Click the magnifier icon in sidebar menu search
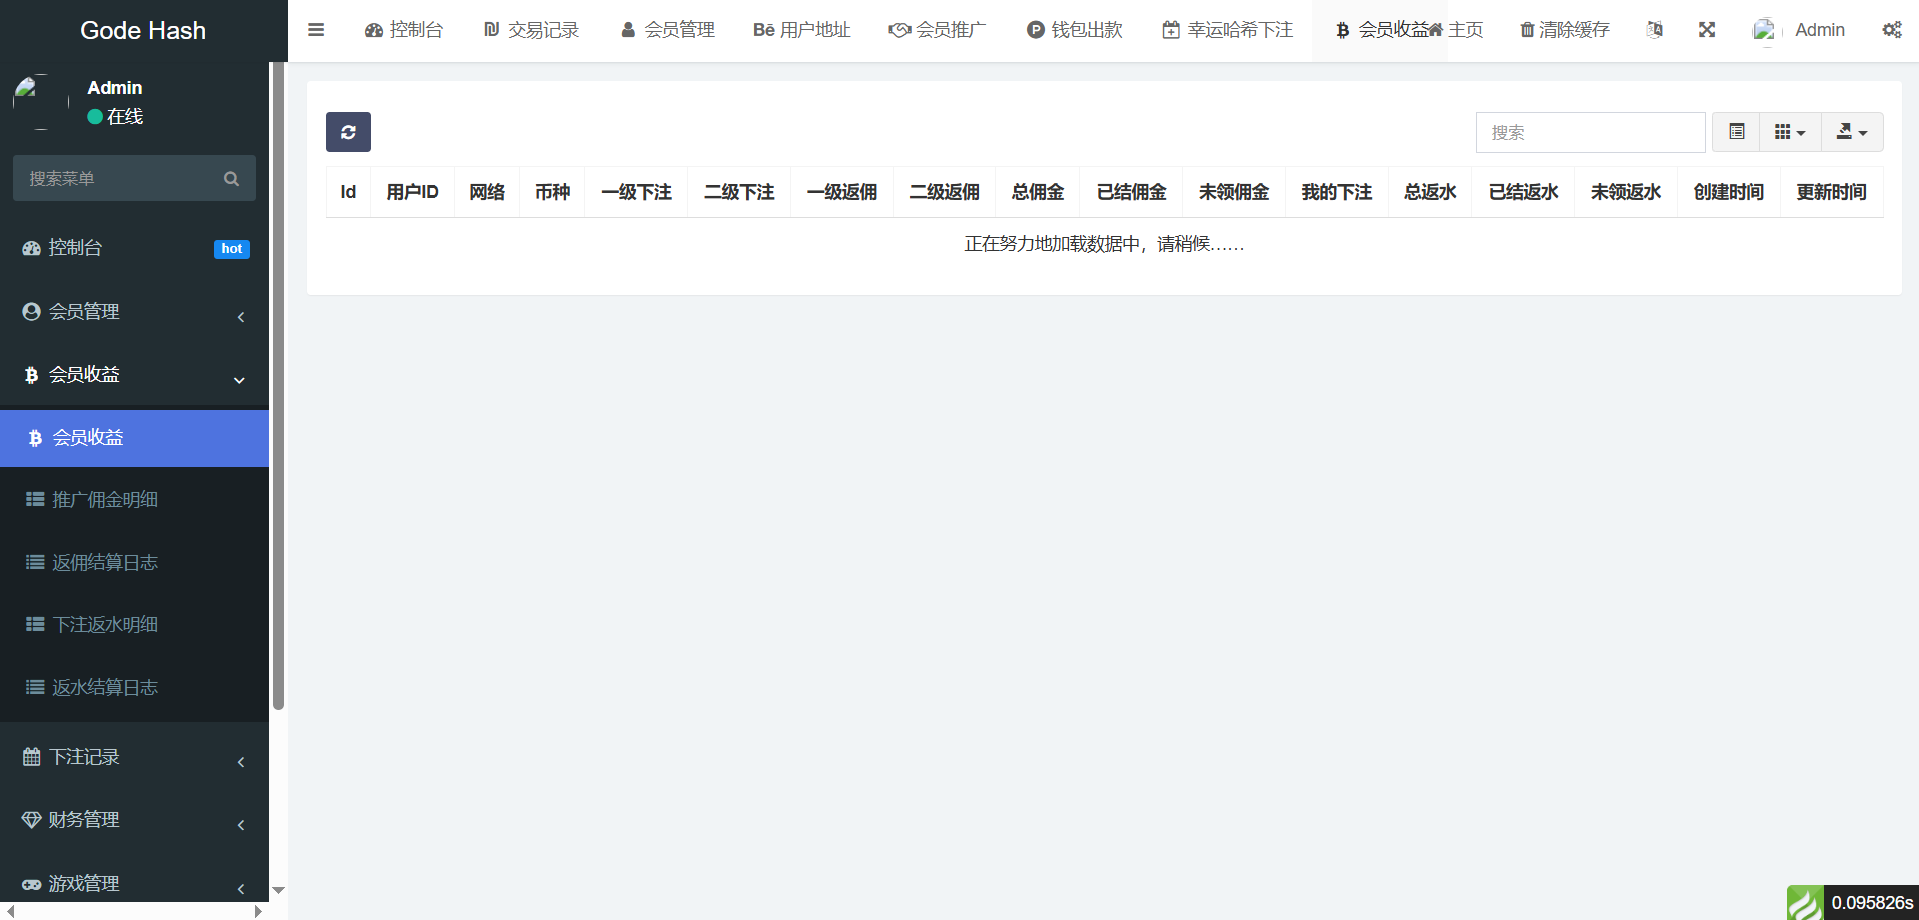The image size is (1919, 920). tap(232, 179)
